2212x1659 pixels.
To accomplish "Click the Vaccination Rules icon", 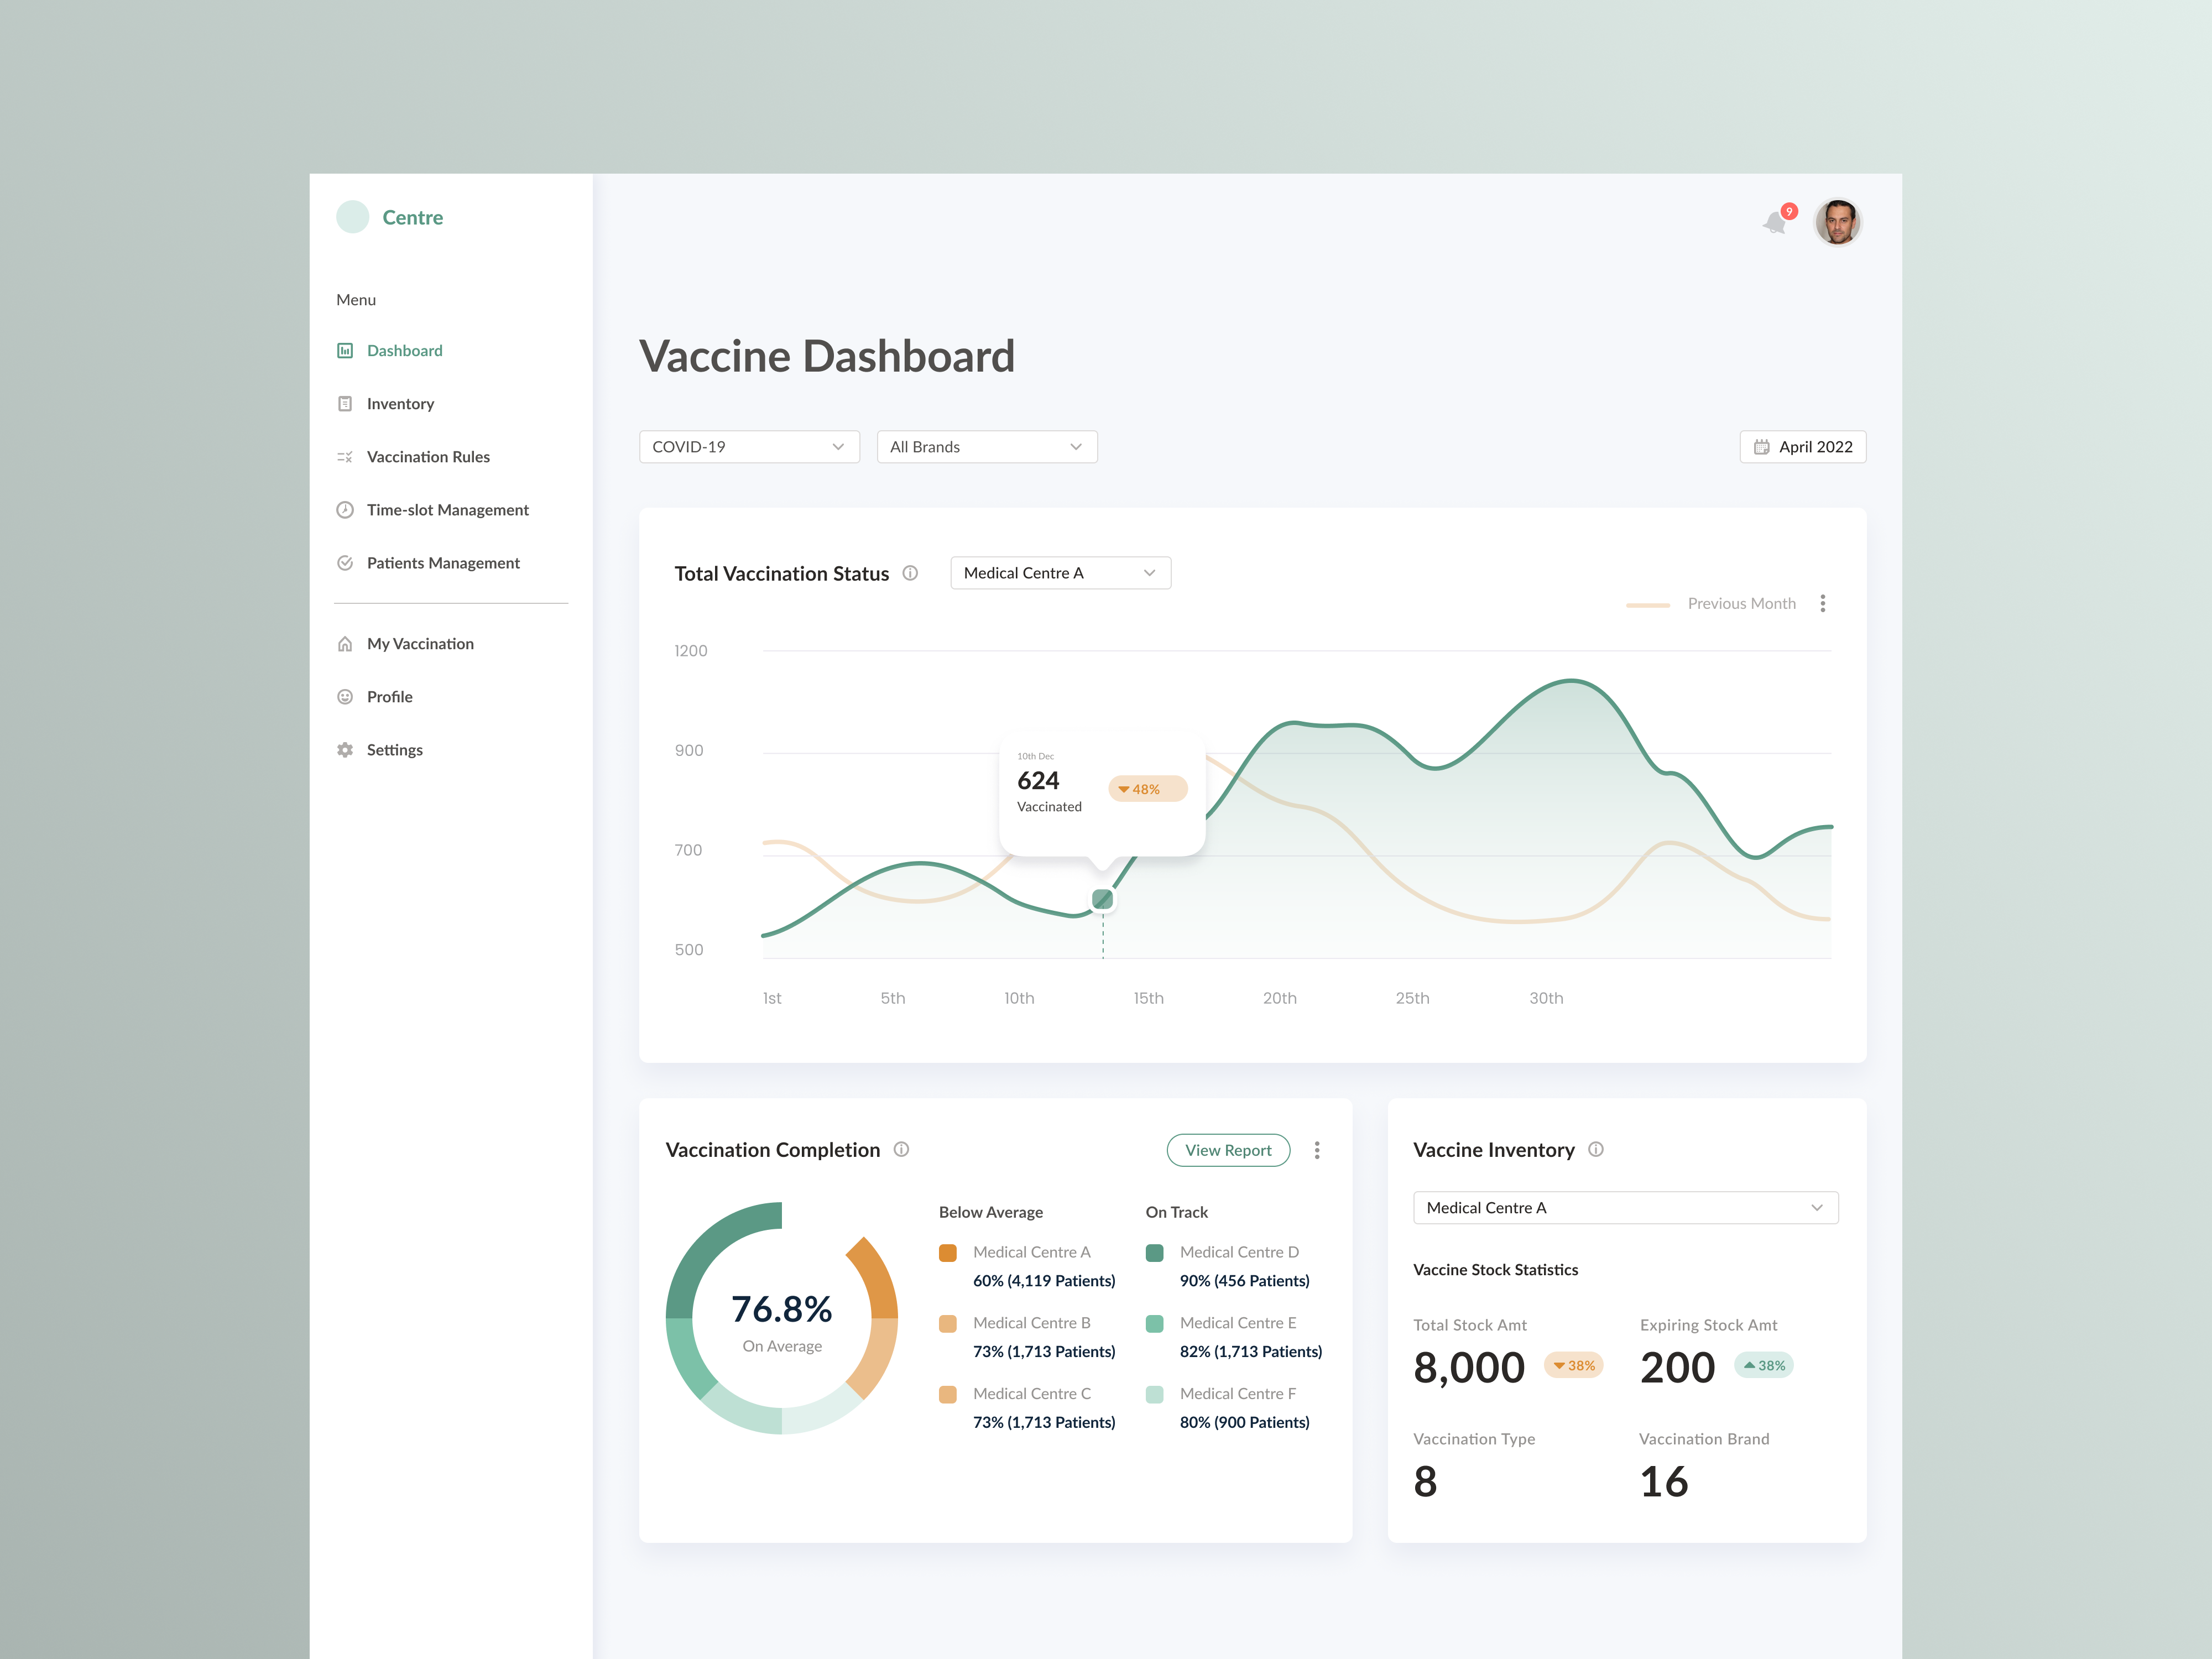I will tap(345, 456).
